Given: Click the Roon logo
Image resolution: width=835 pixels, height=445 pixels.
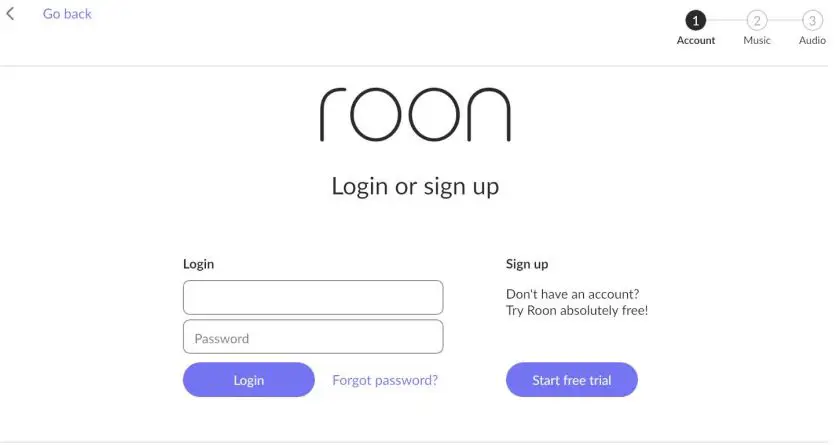Looking at the screenshot, I should pyautogui.click(x=415, y=115).
